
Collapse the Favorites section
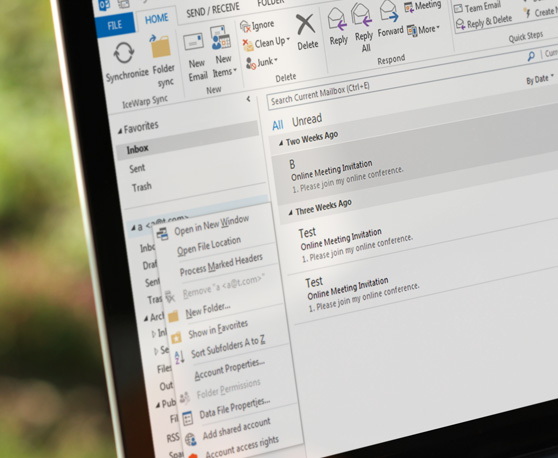120,131
